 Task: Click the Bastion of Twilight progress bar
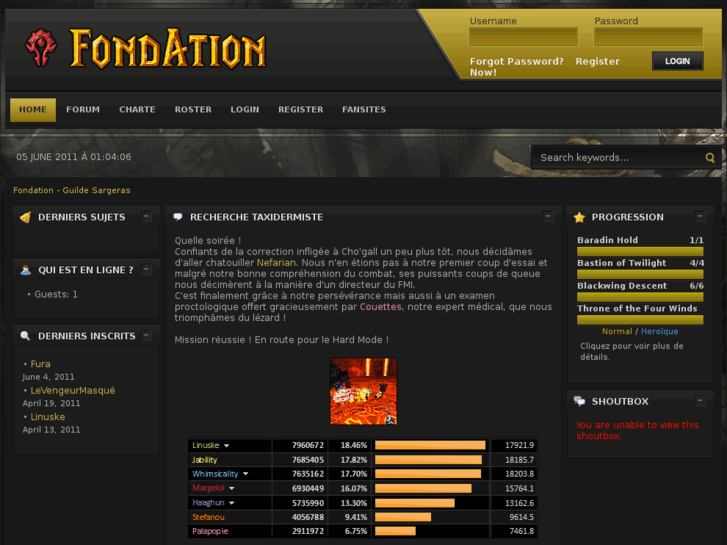(x=640, y=274)
